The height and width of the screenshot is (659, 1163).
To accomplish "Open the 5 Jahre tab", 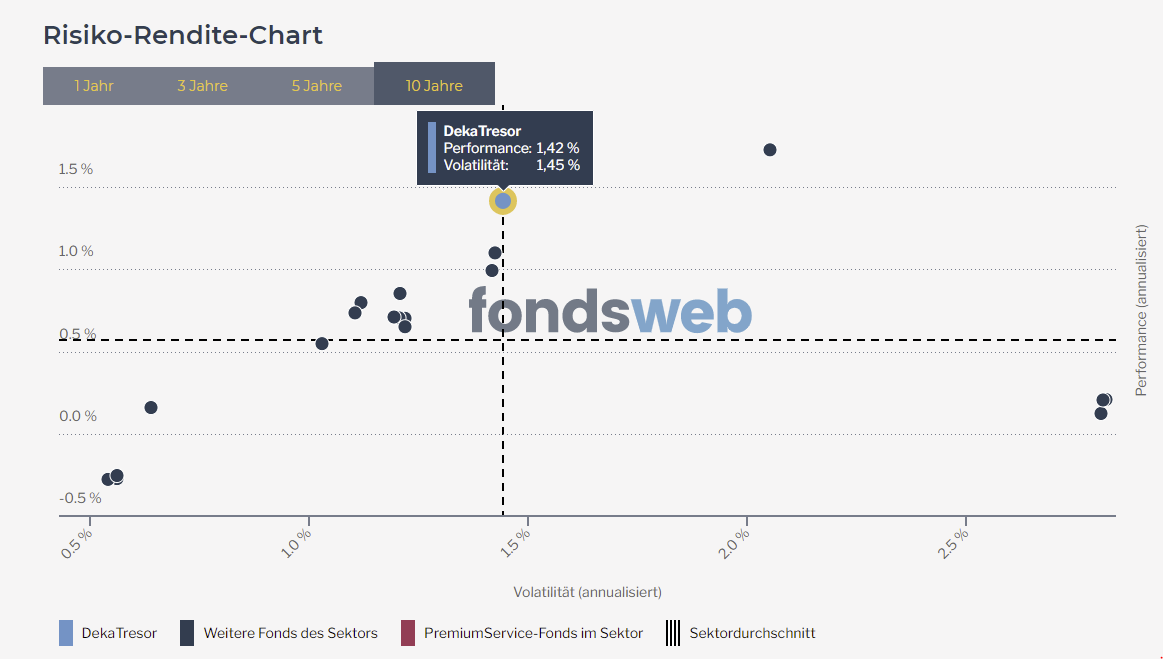I will tap(317, 85).
